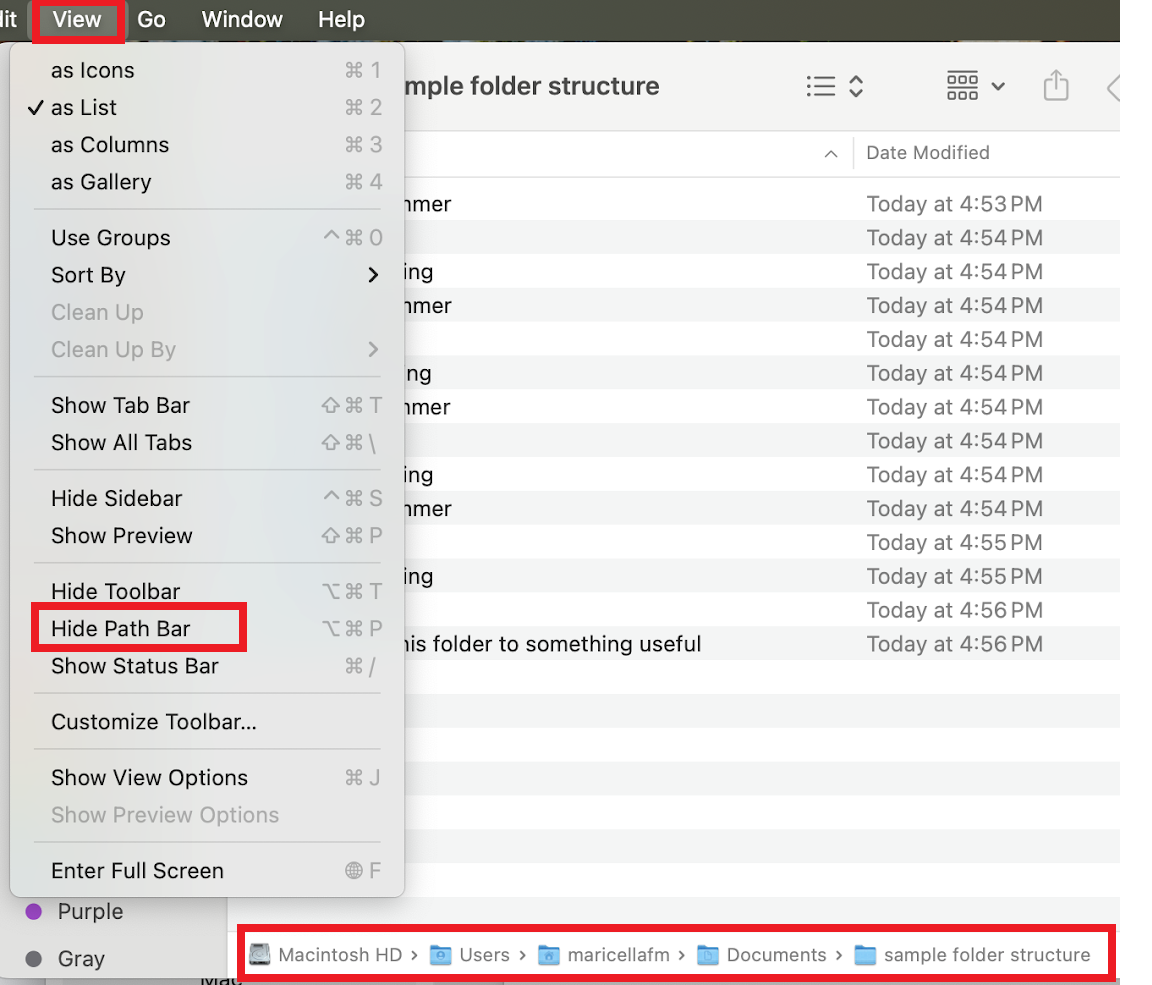Select Hide Path Bar
Screen dimensions: 1152x985
(207, 629)
